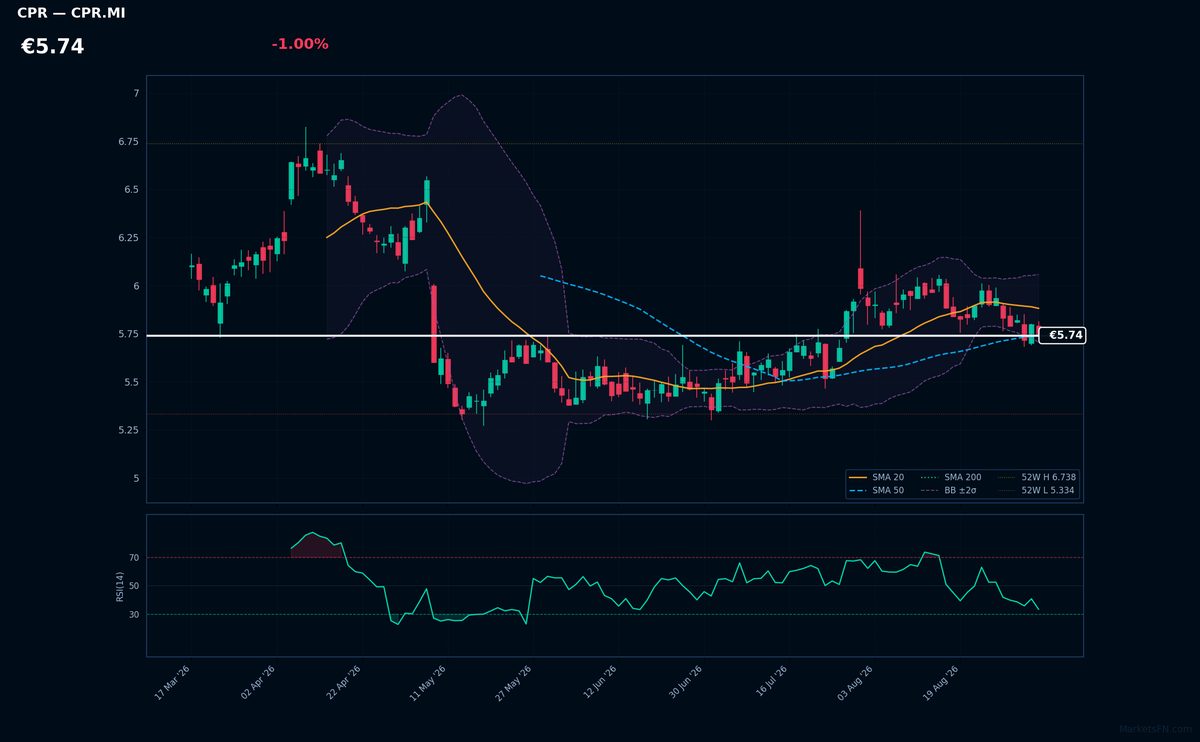Screen dimensions: 1200x742
Task: Click the 17 Mar '26 date label
Action: [172, 683]
